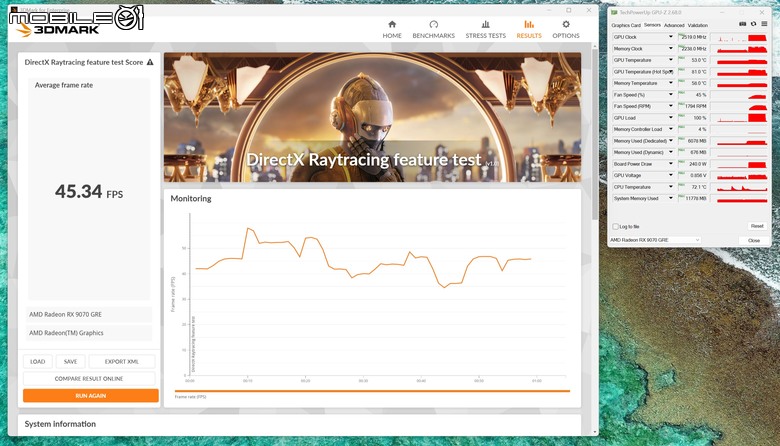Refresh GPU-Z sensors with the refresh icon
This screenshot has height=446, width=780.
point(754,24)
